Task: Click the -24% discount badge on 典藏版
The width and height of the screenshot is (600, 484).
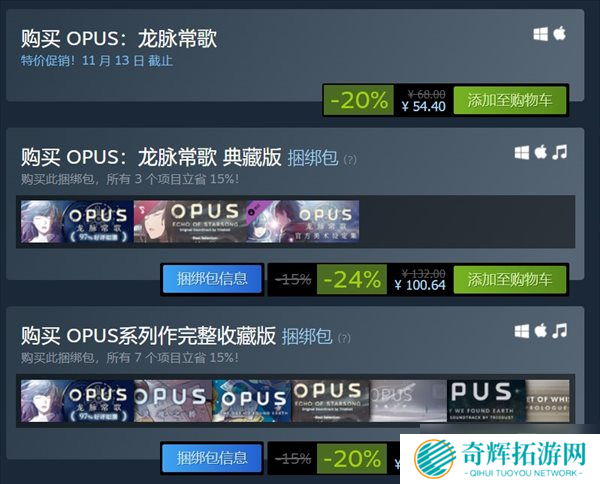Action: (x=352, y=279)
